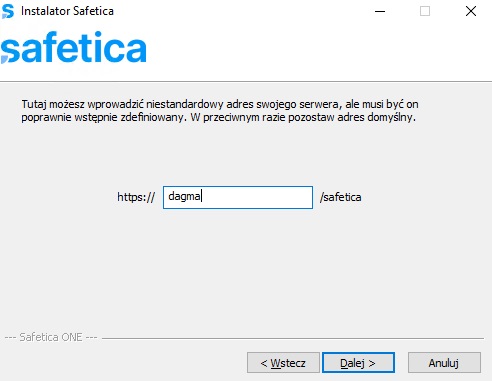
Task: Click the horizontal separator line beside Safetica ONE
Action: (x=293, y=338)
